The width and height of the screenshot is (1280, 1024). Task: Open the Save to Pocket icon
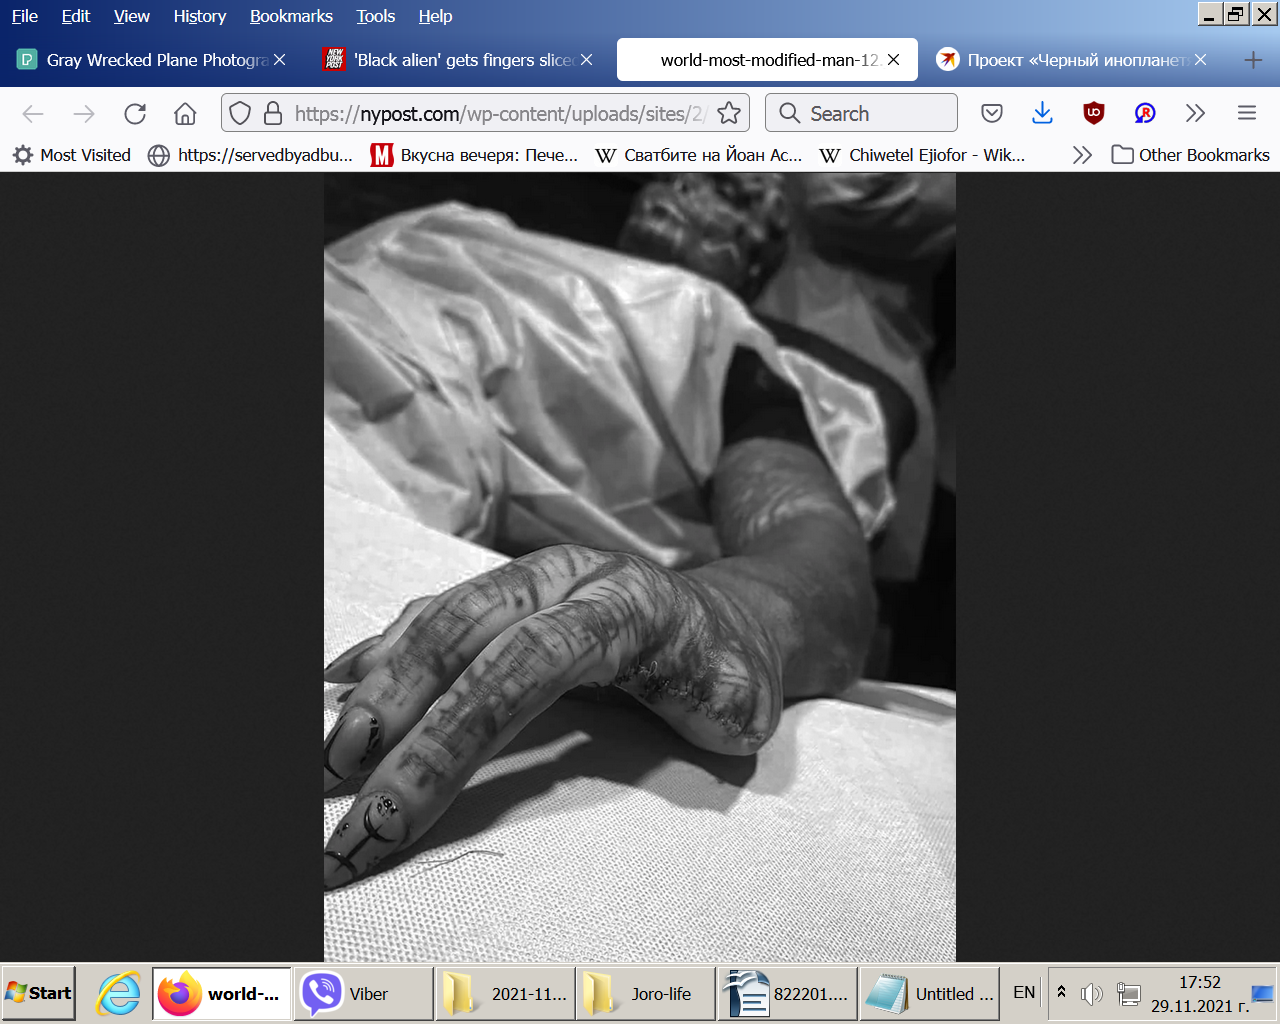coord(992,114)
